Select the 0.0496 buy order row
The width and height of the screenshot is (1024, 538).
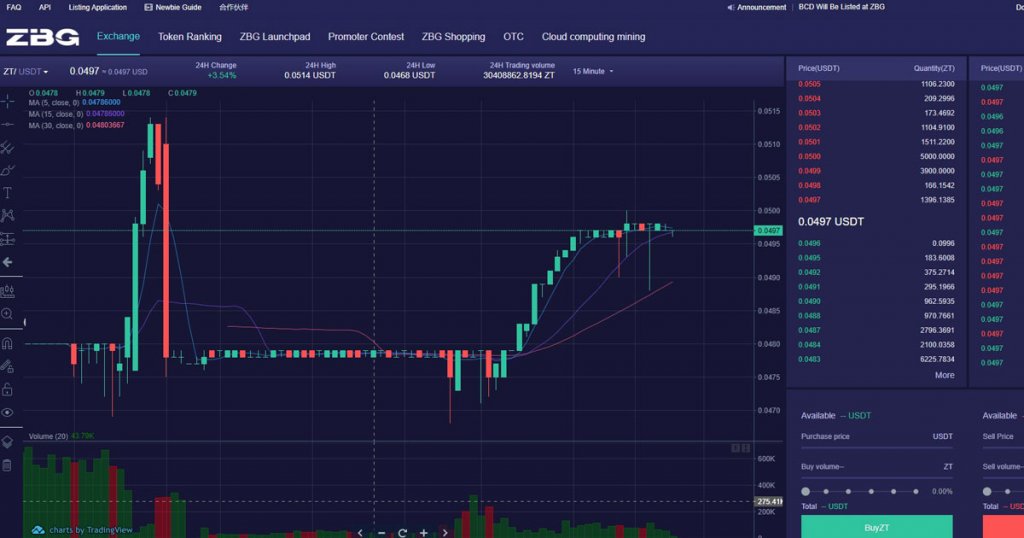tap(876, 243)
